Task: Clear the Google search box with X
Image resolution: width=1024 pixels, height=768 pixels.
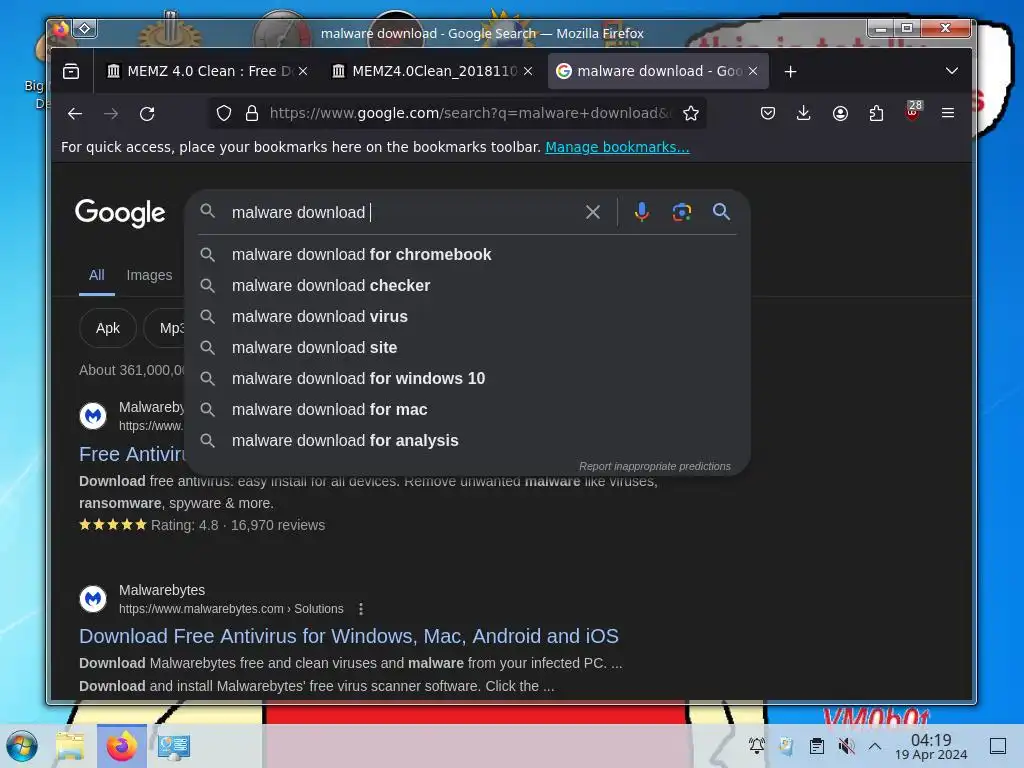Action: (x=593, y=212)
